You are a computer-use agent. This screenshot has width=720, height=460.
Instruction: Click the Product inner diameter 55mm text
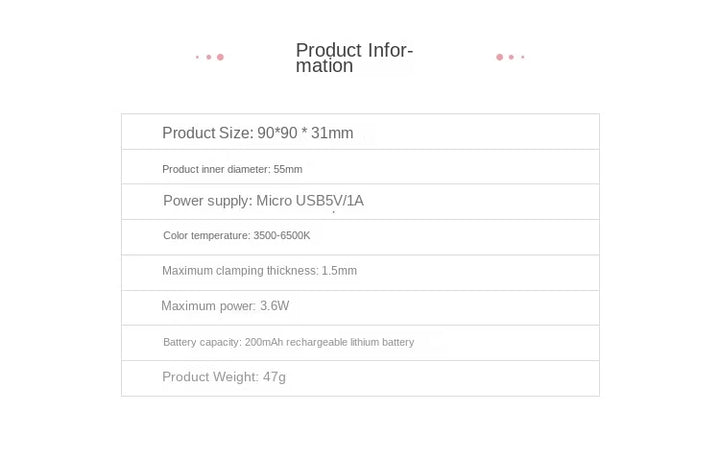[232, 169]
